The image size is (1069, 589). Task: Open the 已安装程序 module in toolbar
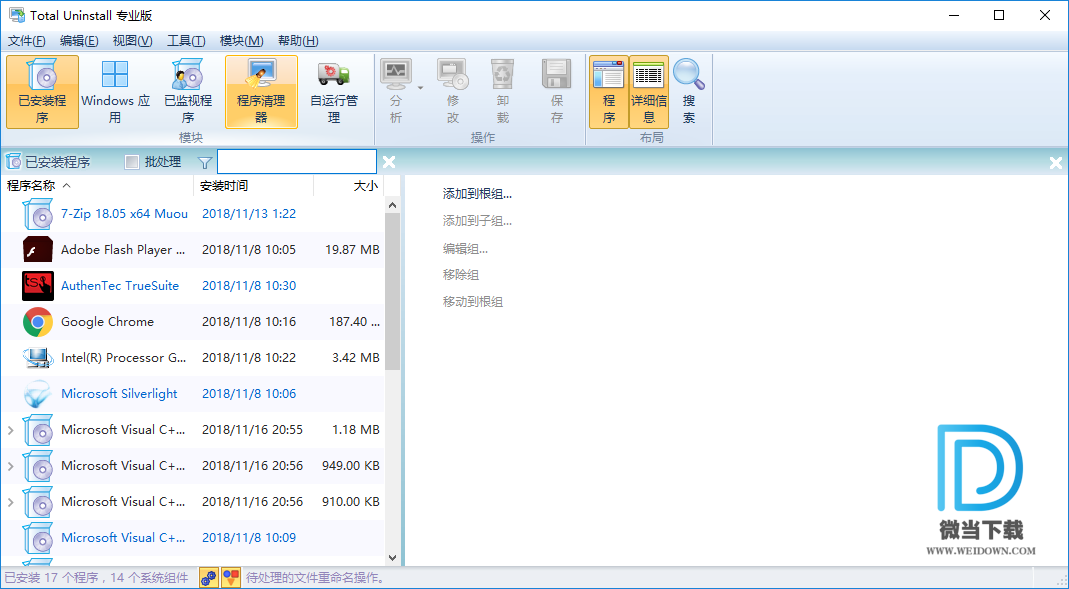[42, 92]
